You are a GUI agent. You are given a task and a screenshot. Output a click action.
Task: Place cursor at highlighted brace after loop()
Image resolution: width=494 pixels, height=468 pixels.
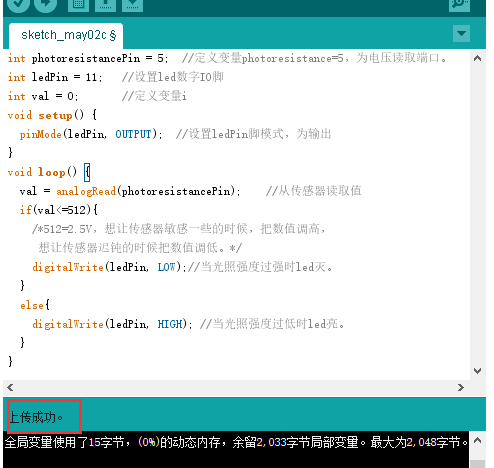coord(87,172)
